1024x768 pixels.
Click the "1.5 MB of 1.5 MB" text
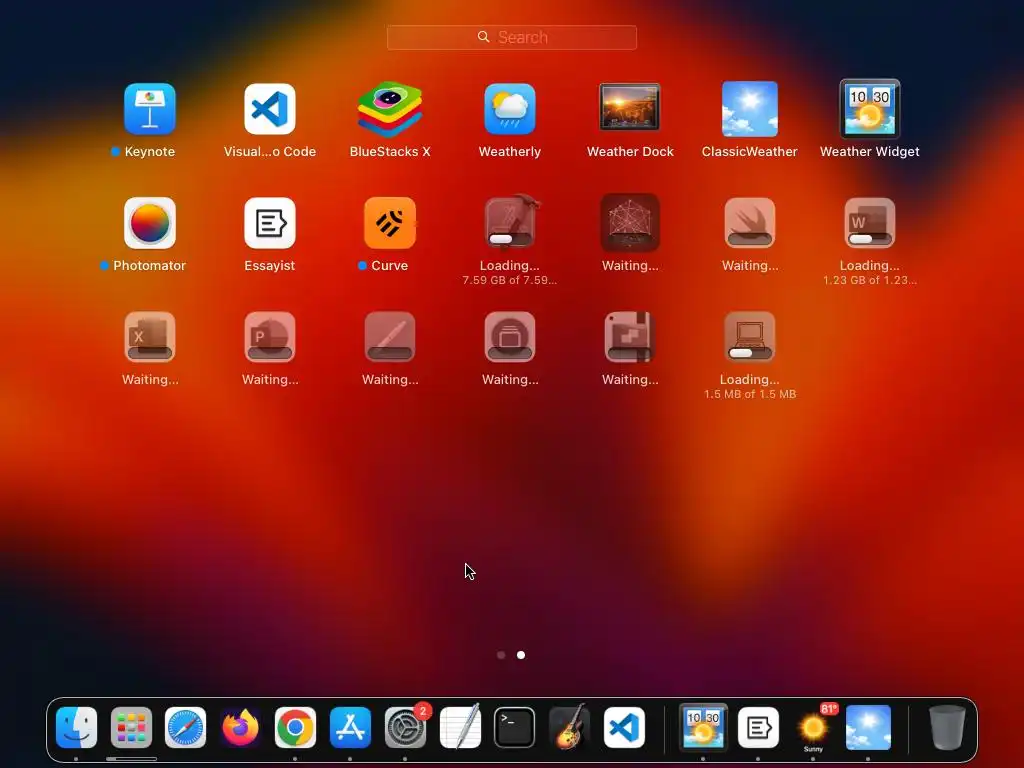pos(750,394)
